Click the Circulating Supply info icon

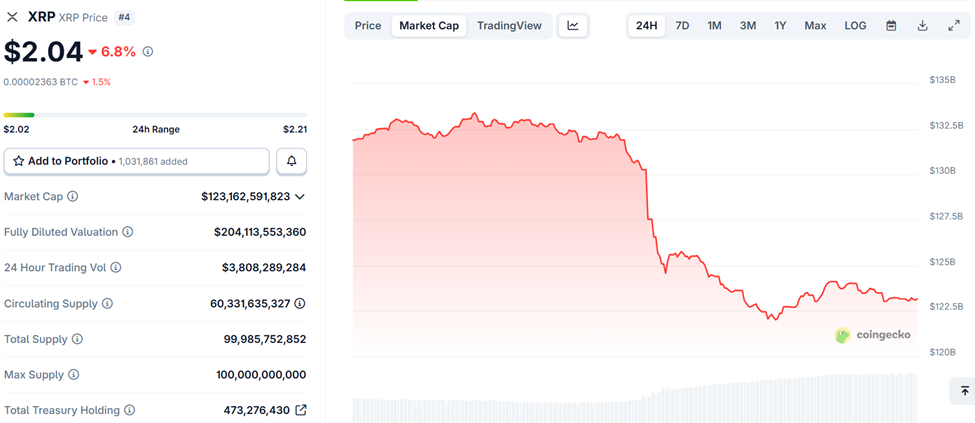[107, 304]
